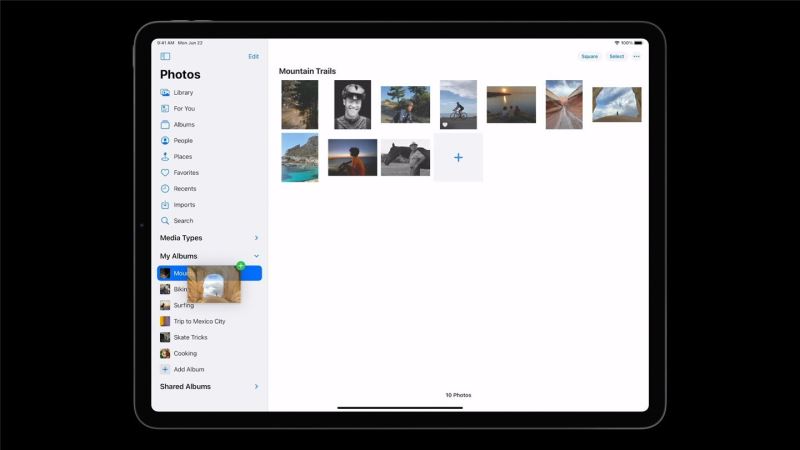Expand the Shared Albums section

pyautogui.click(x=256, y=386)
